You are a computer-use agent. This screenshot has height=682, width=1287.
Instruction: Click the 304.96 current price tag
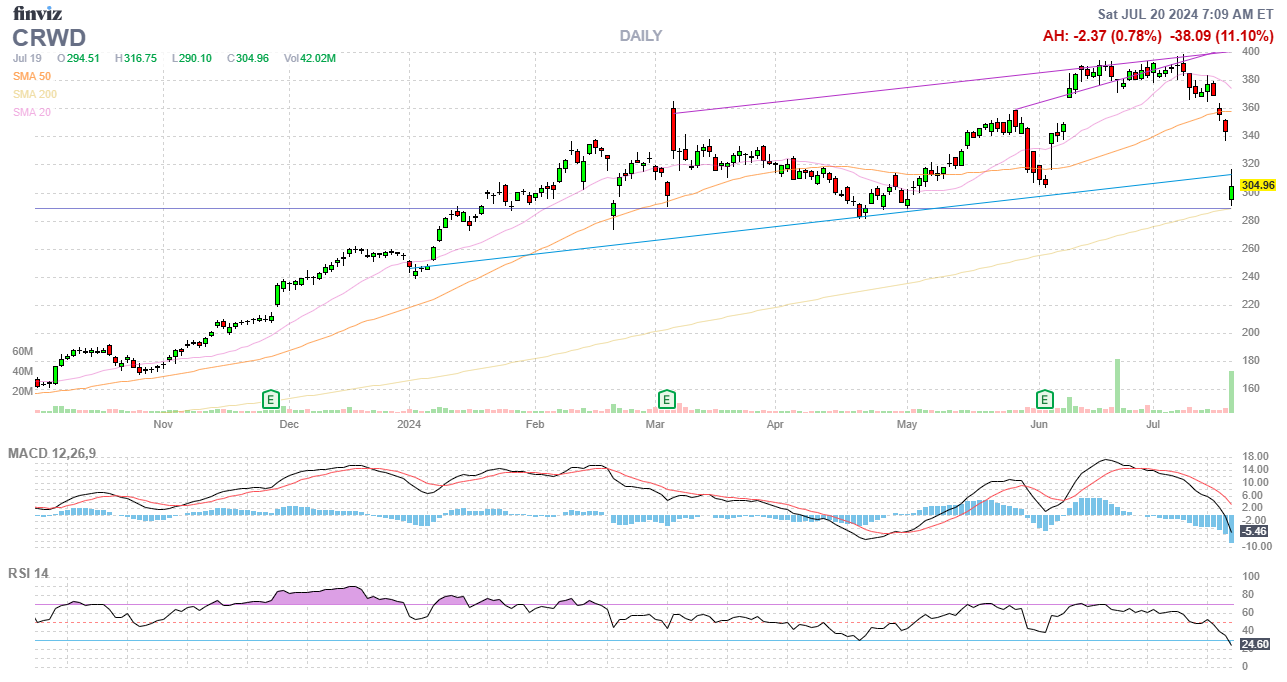(1257, 185)
